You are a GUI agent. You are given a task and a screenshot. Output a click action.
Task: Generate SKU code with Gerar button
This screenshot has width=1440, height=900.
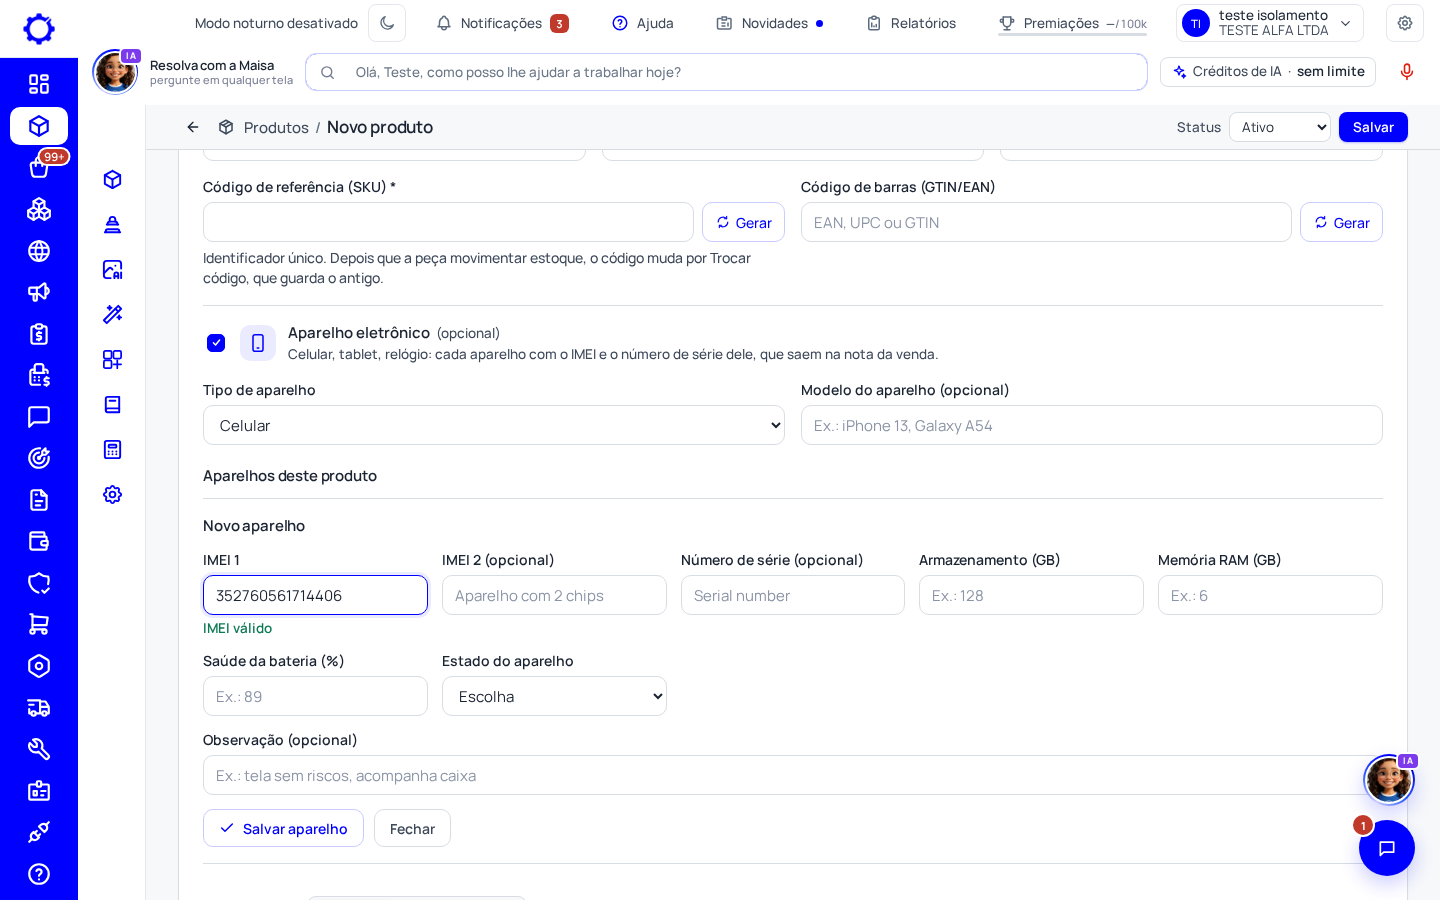(743, 222)
